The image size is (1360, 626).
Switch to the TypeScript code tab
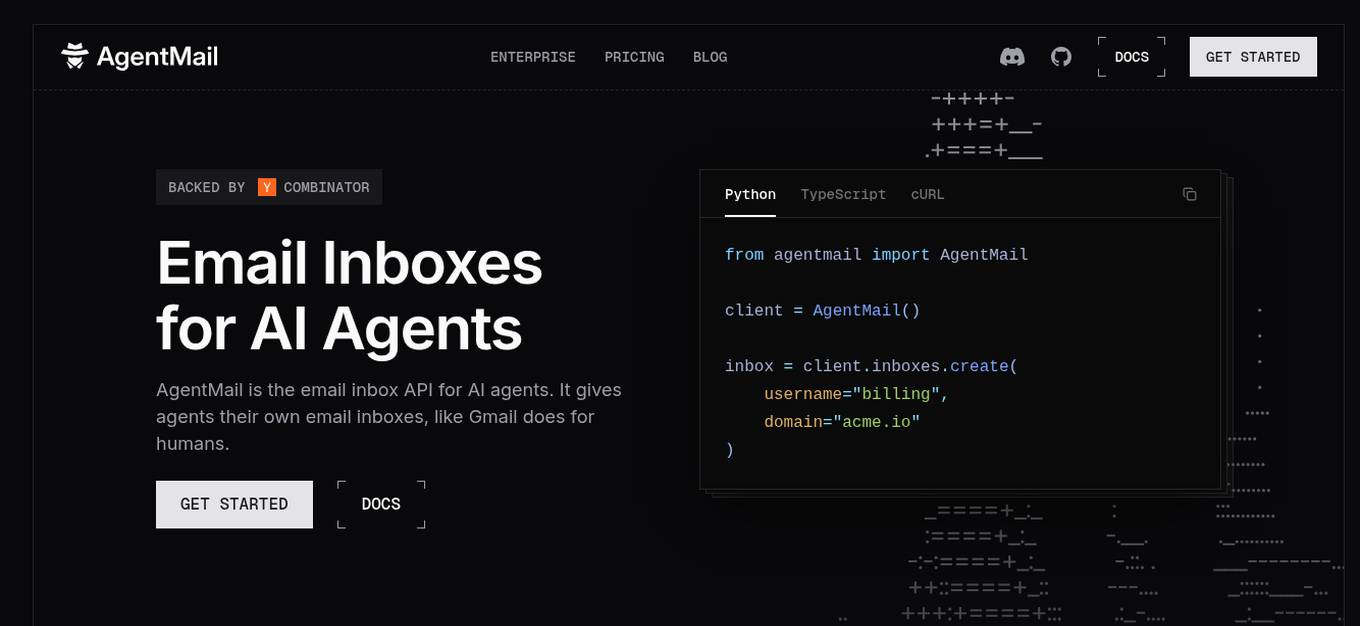(x=843, y=194)
